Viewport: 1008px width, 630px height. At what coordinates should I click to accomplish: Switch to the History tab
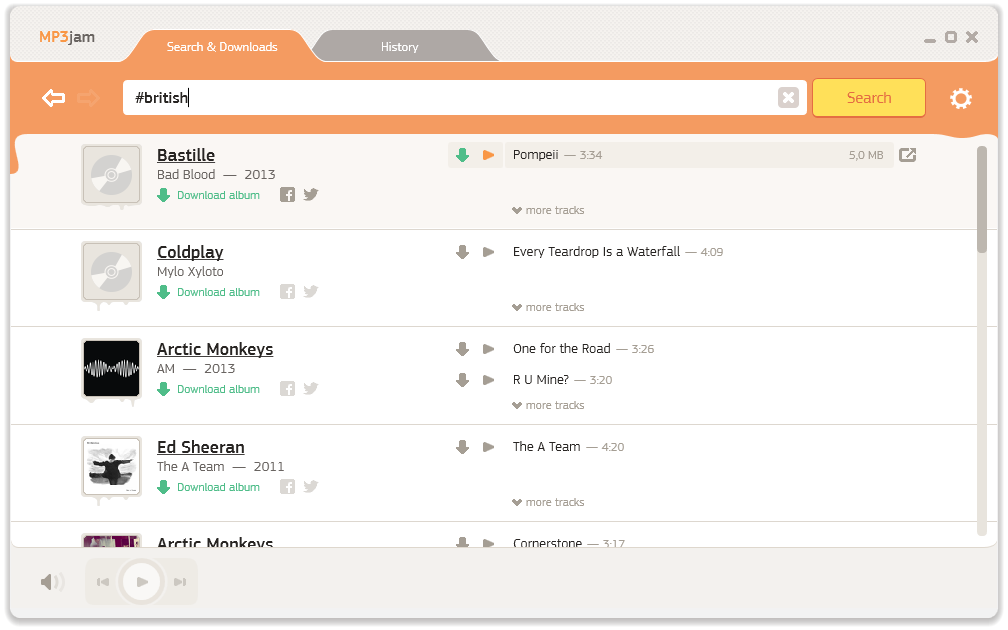[x=399, y=46]
